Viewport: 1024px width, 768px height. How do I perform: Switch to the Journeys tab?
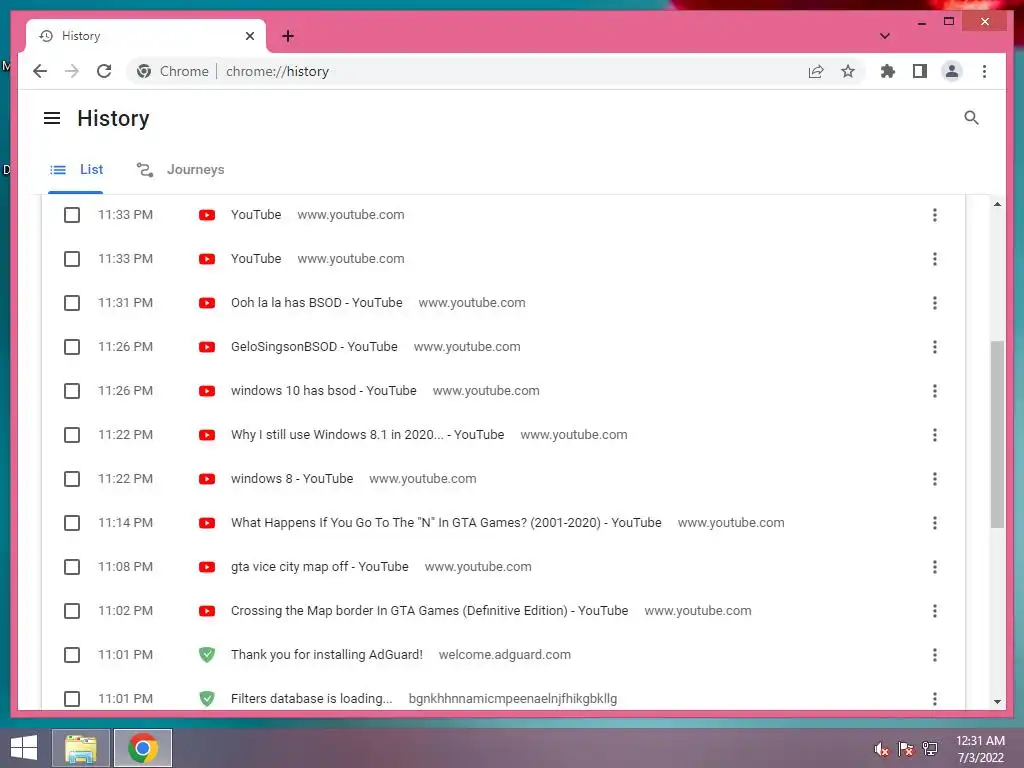coord(180,170)
